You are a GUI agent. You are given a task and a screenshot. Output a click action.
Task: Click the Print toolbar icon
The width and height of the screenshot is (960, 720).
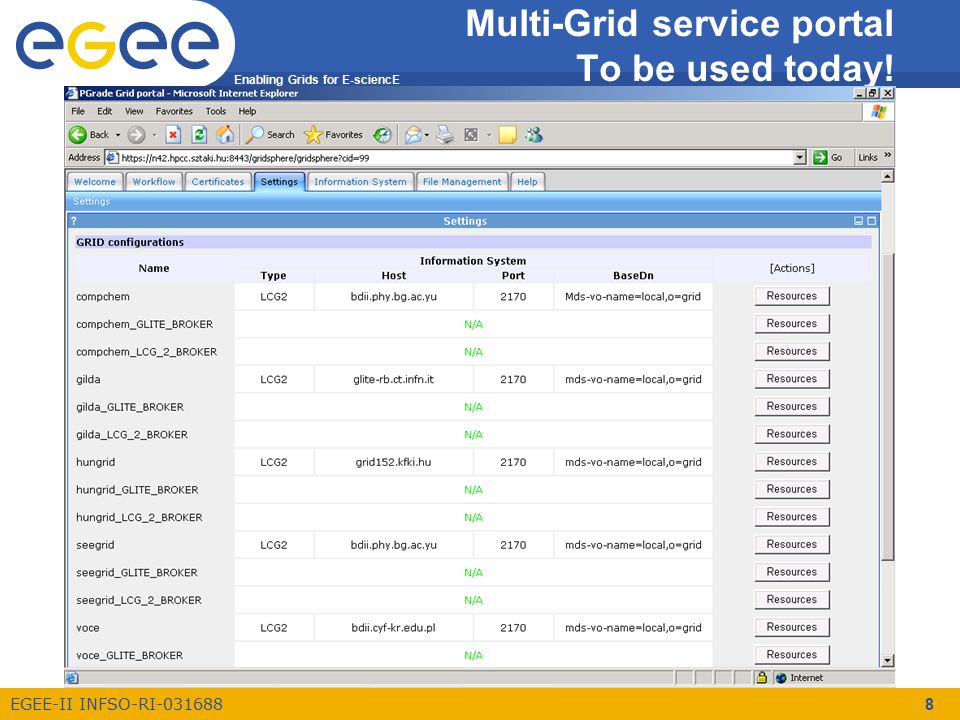pos(445,135)
